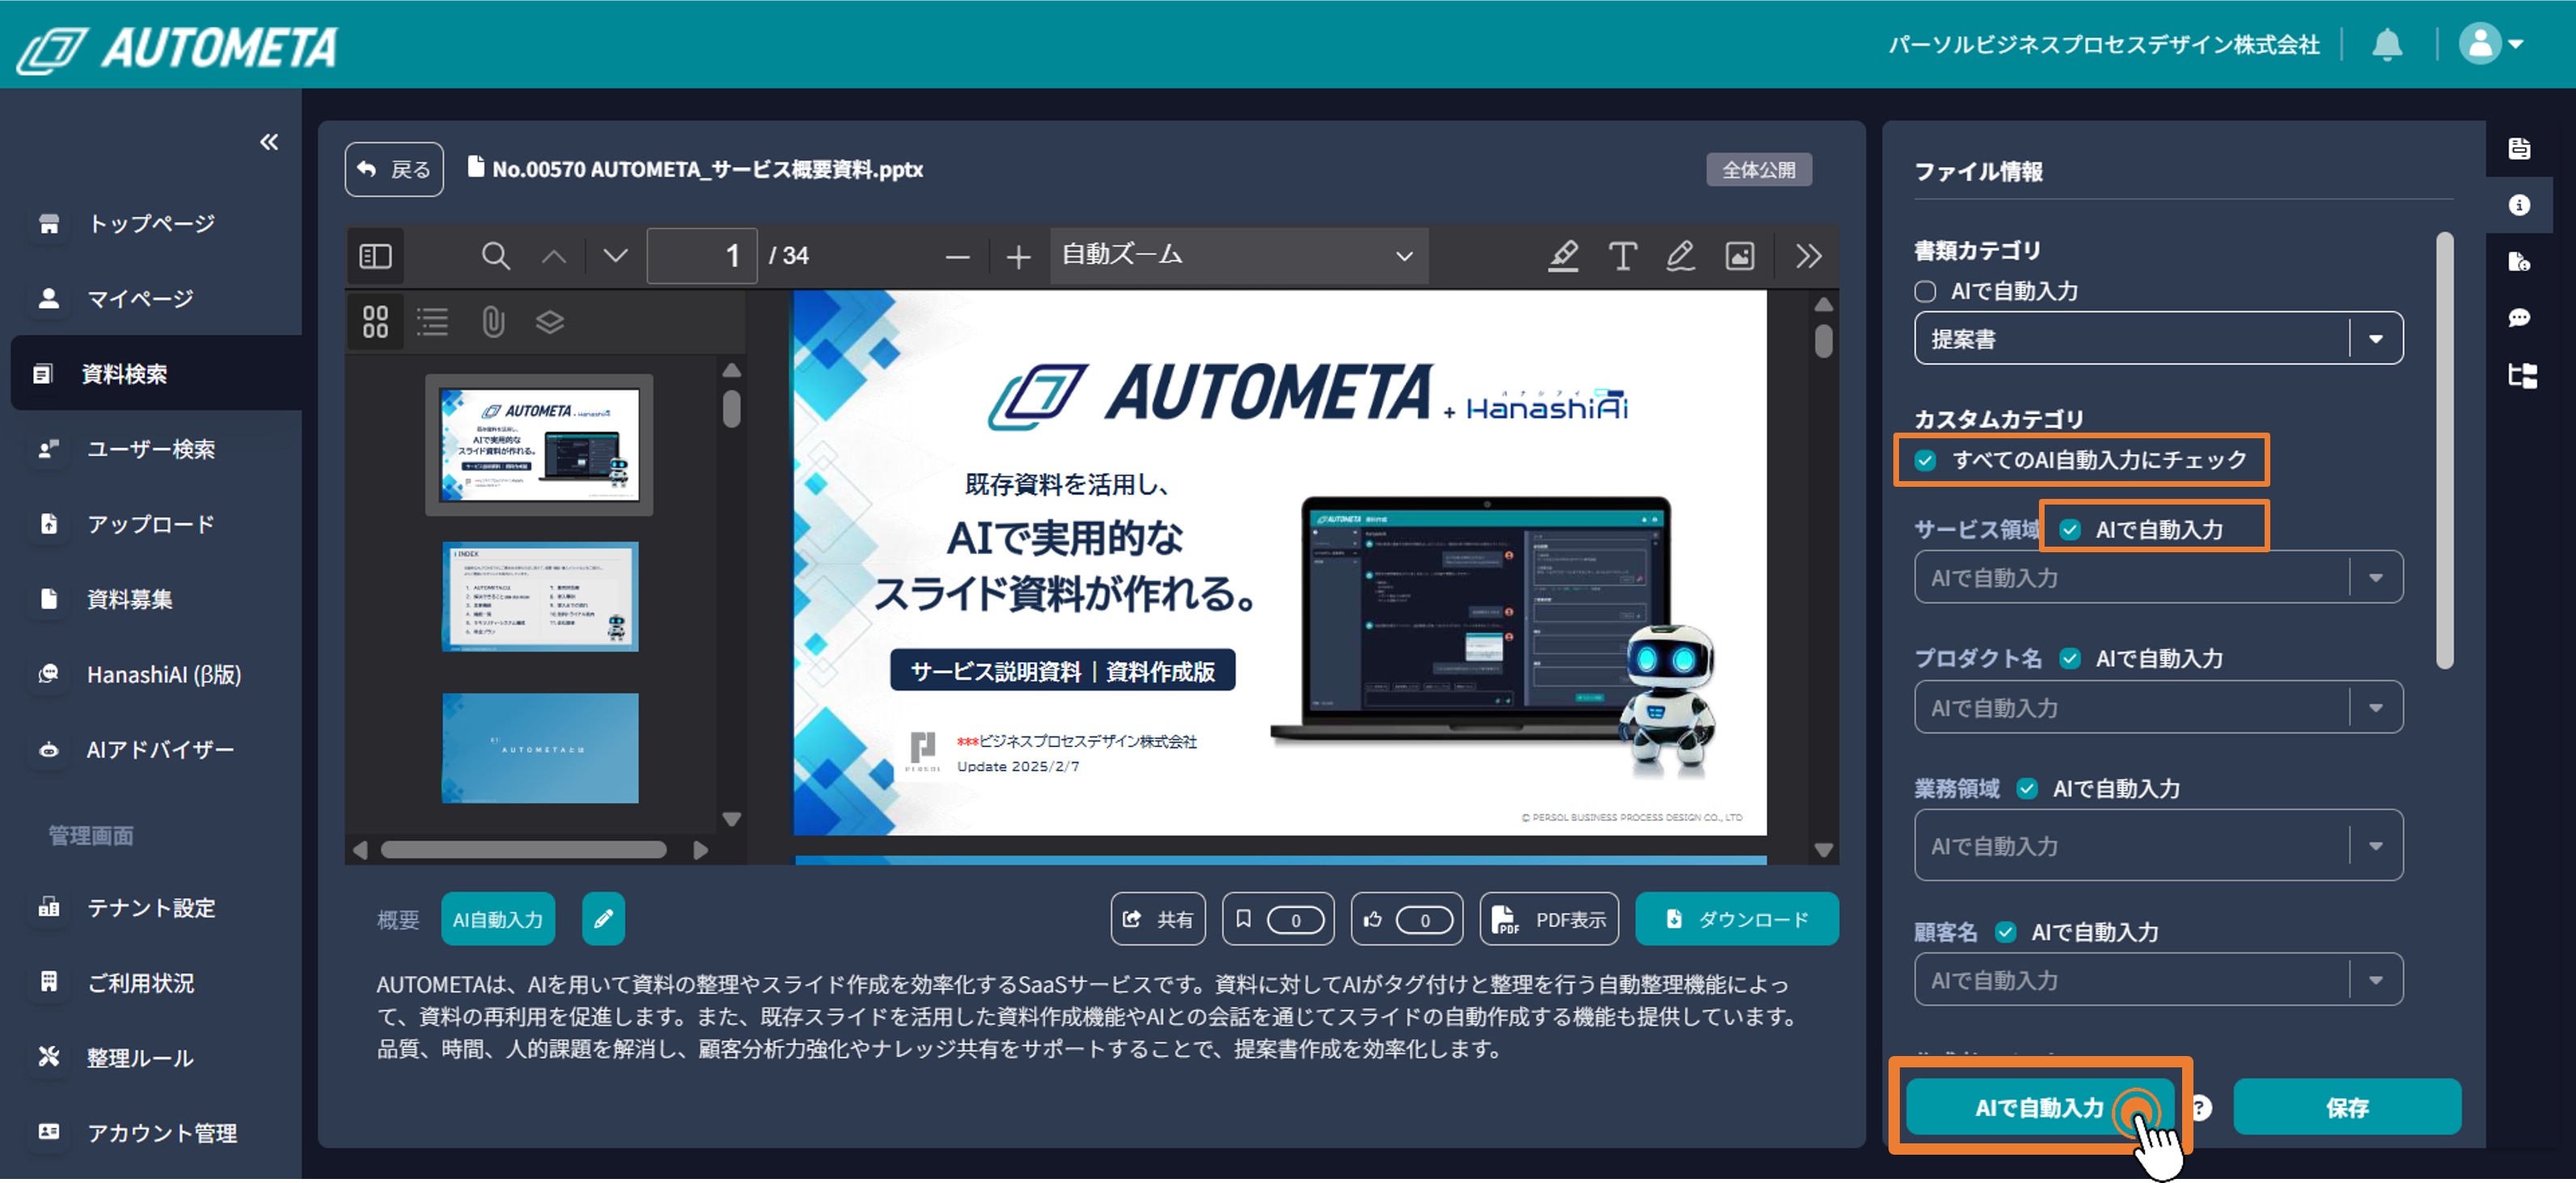Open comments bubble icon in right strip
The image size is (2576, 1183).
coord(2519,318)
